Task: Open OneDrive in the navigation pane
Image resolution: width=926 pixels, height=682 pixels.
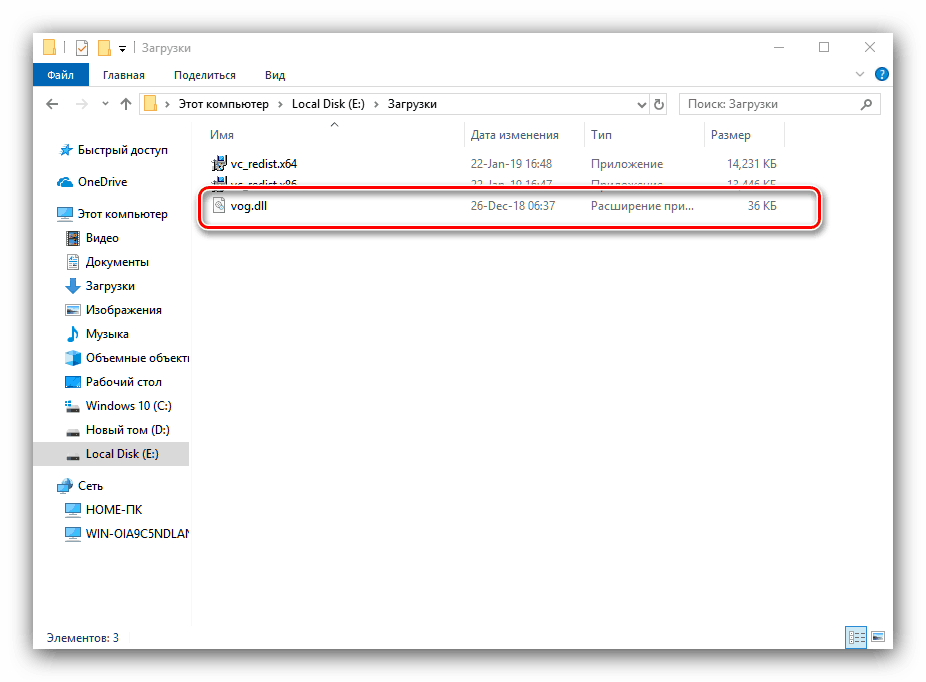Action: coord(92,182)
